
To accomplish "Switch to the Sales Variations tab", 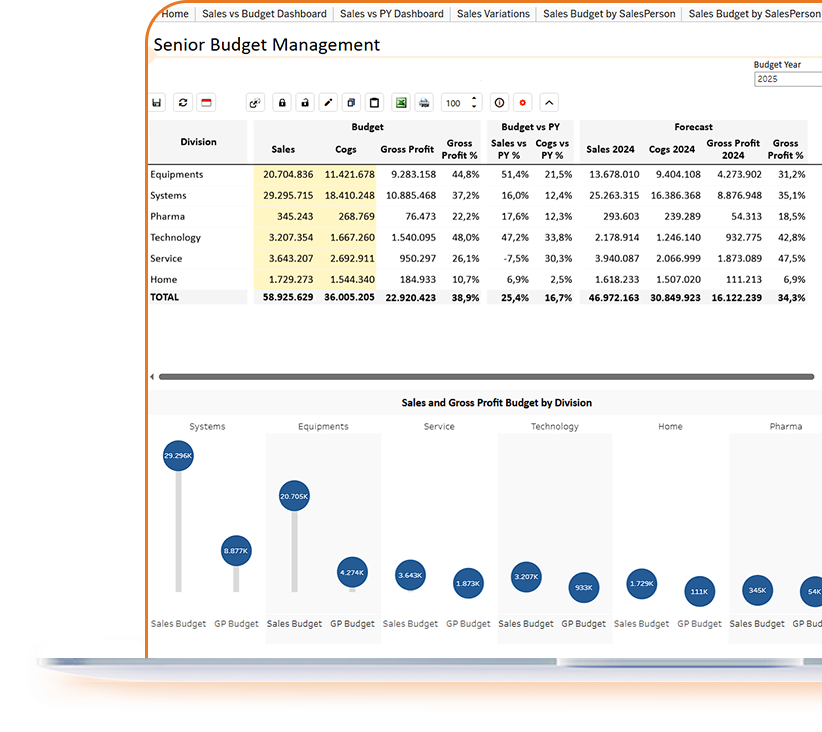I will click(x=492, y=14).
